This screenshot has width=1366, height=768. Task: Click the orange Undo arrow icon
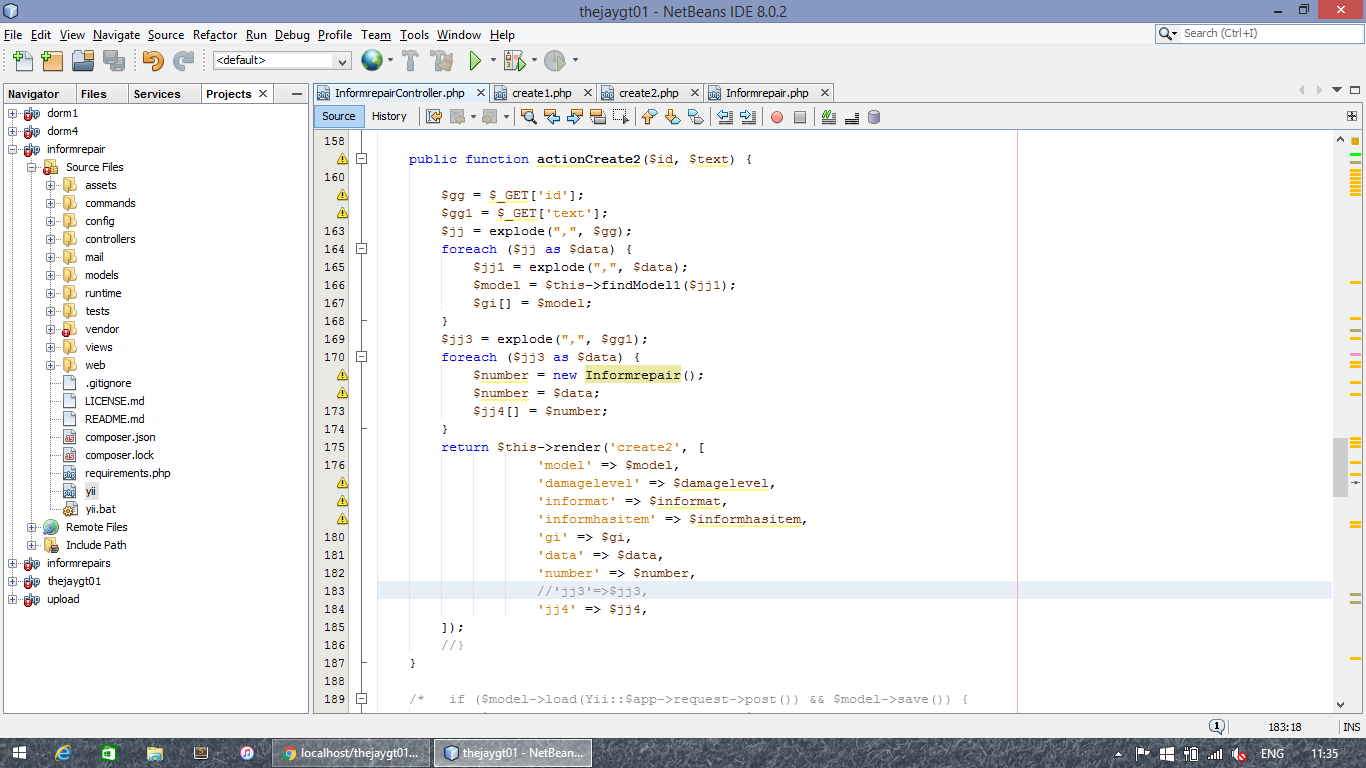pyautogui.click(x=152, y=60)
